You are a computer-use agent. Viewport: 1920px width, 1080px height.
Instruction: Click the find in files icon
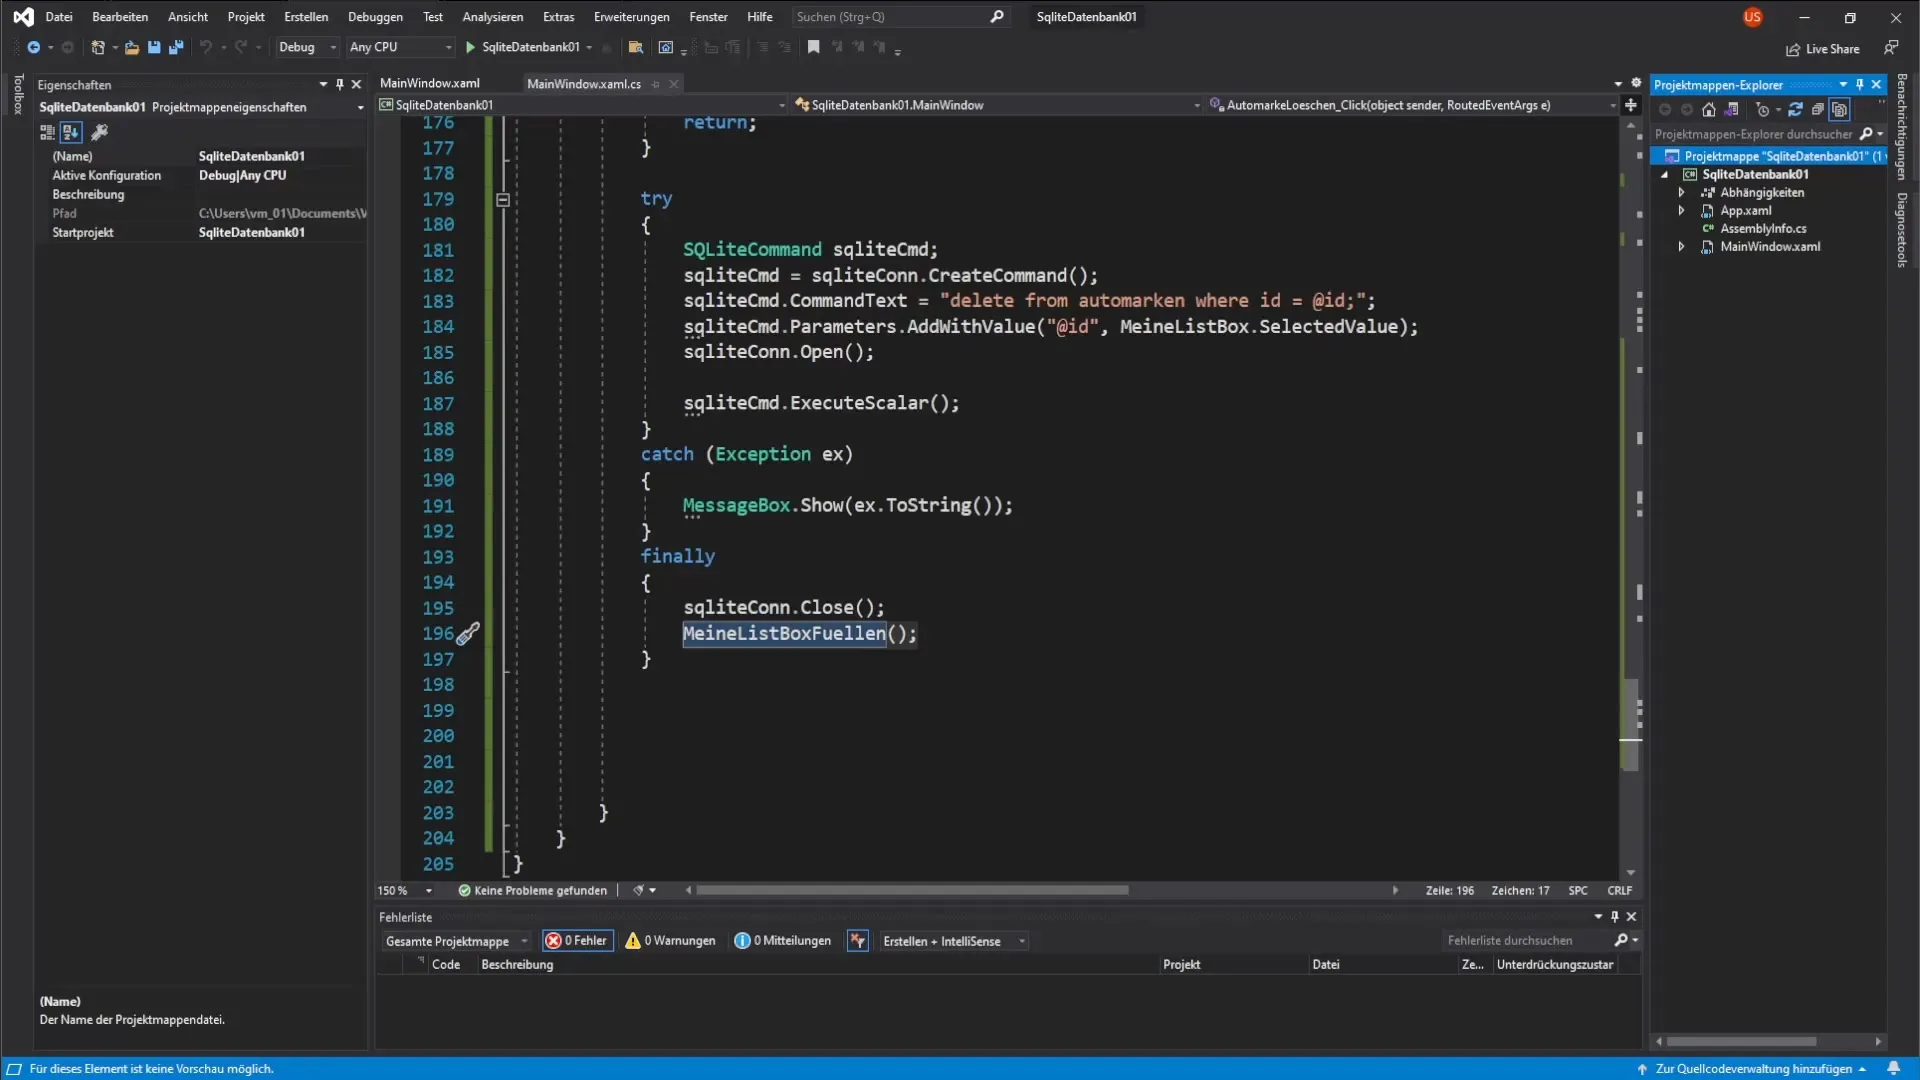pyautogui.click(x=635, y=47)
